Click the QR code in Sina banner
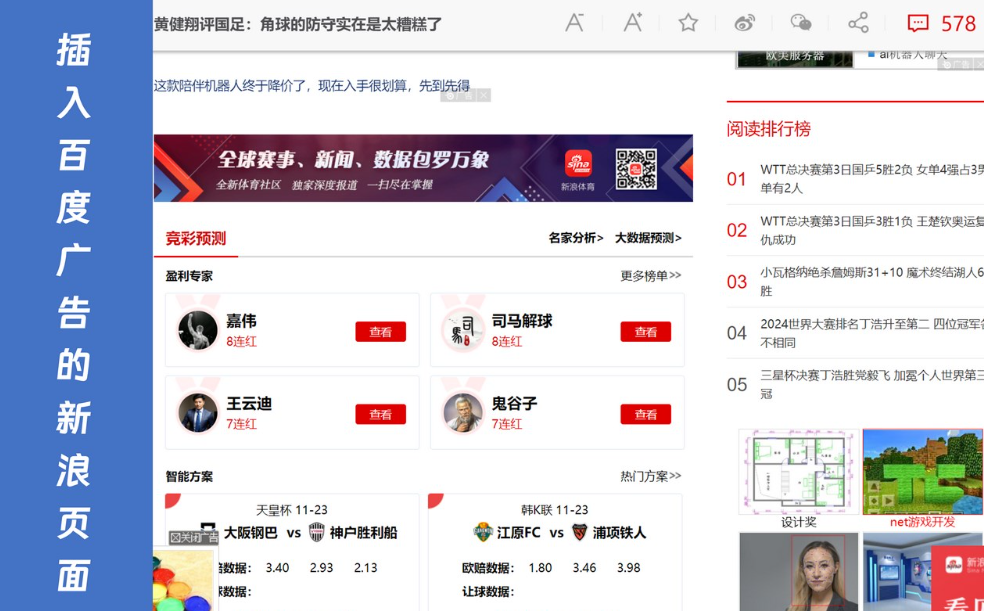The width and height of the screenshot is (984, 611). click(x=636, y=169)
